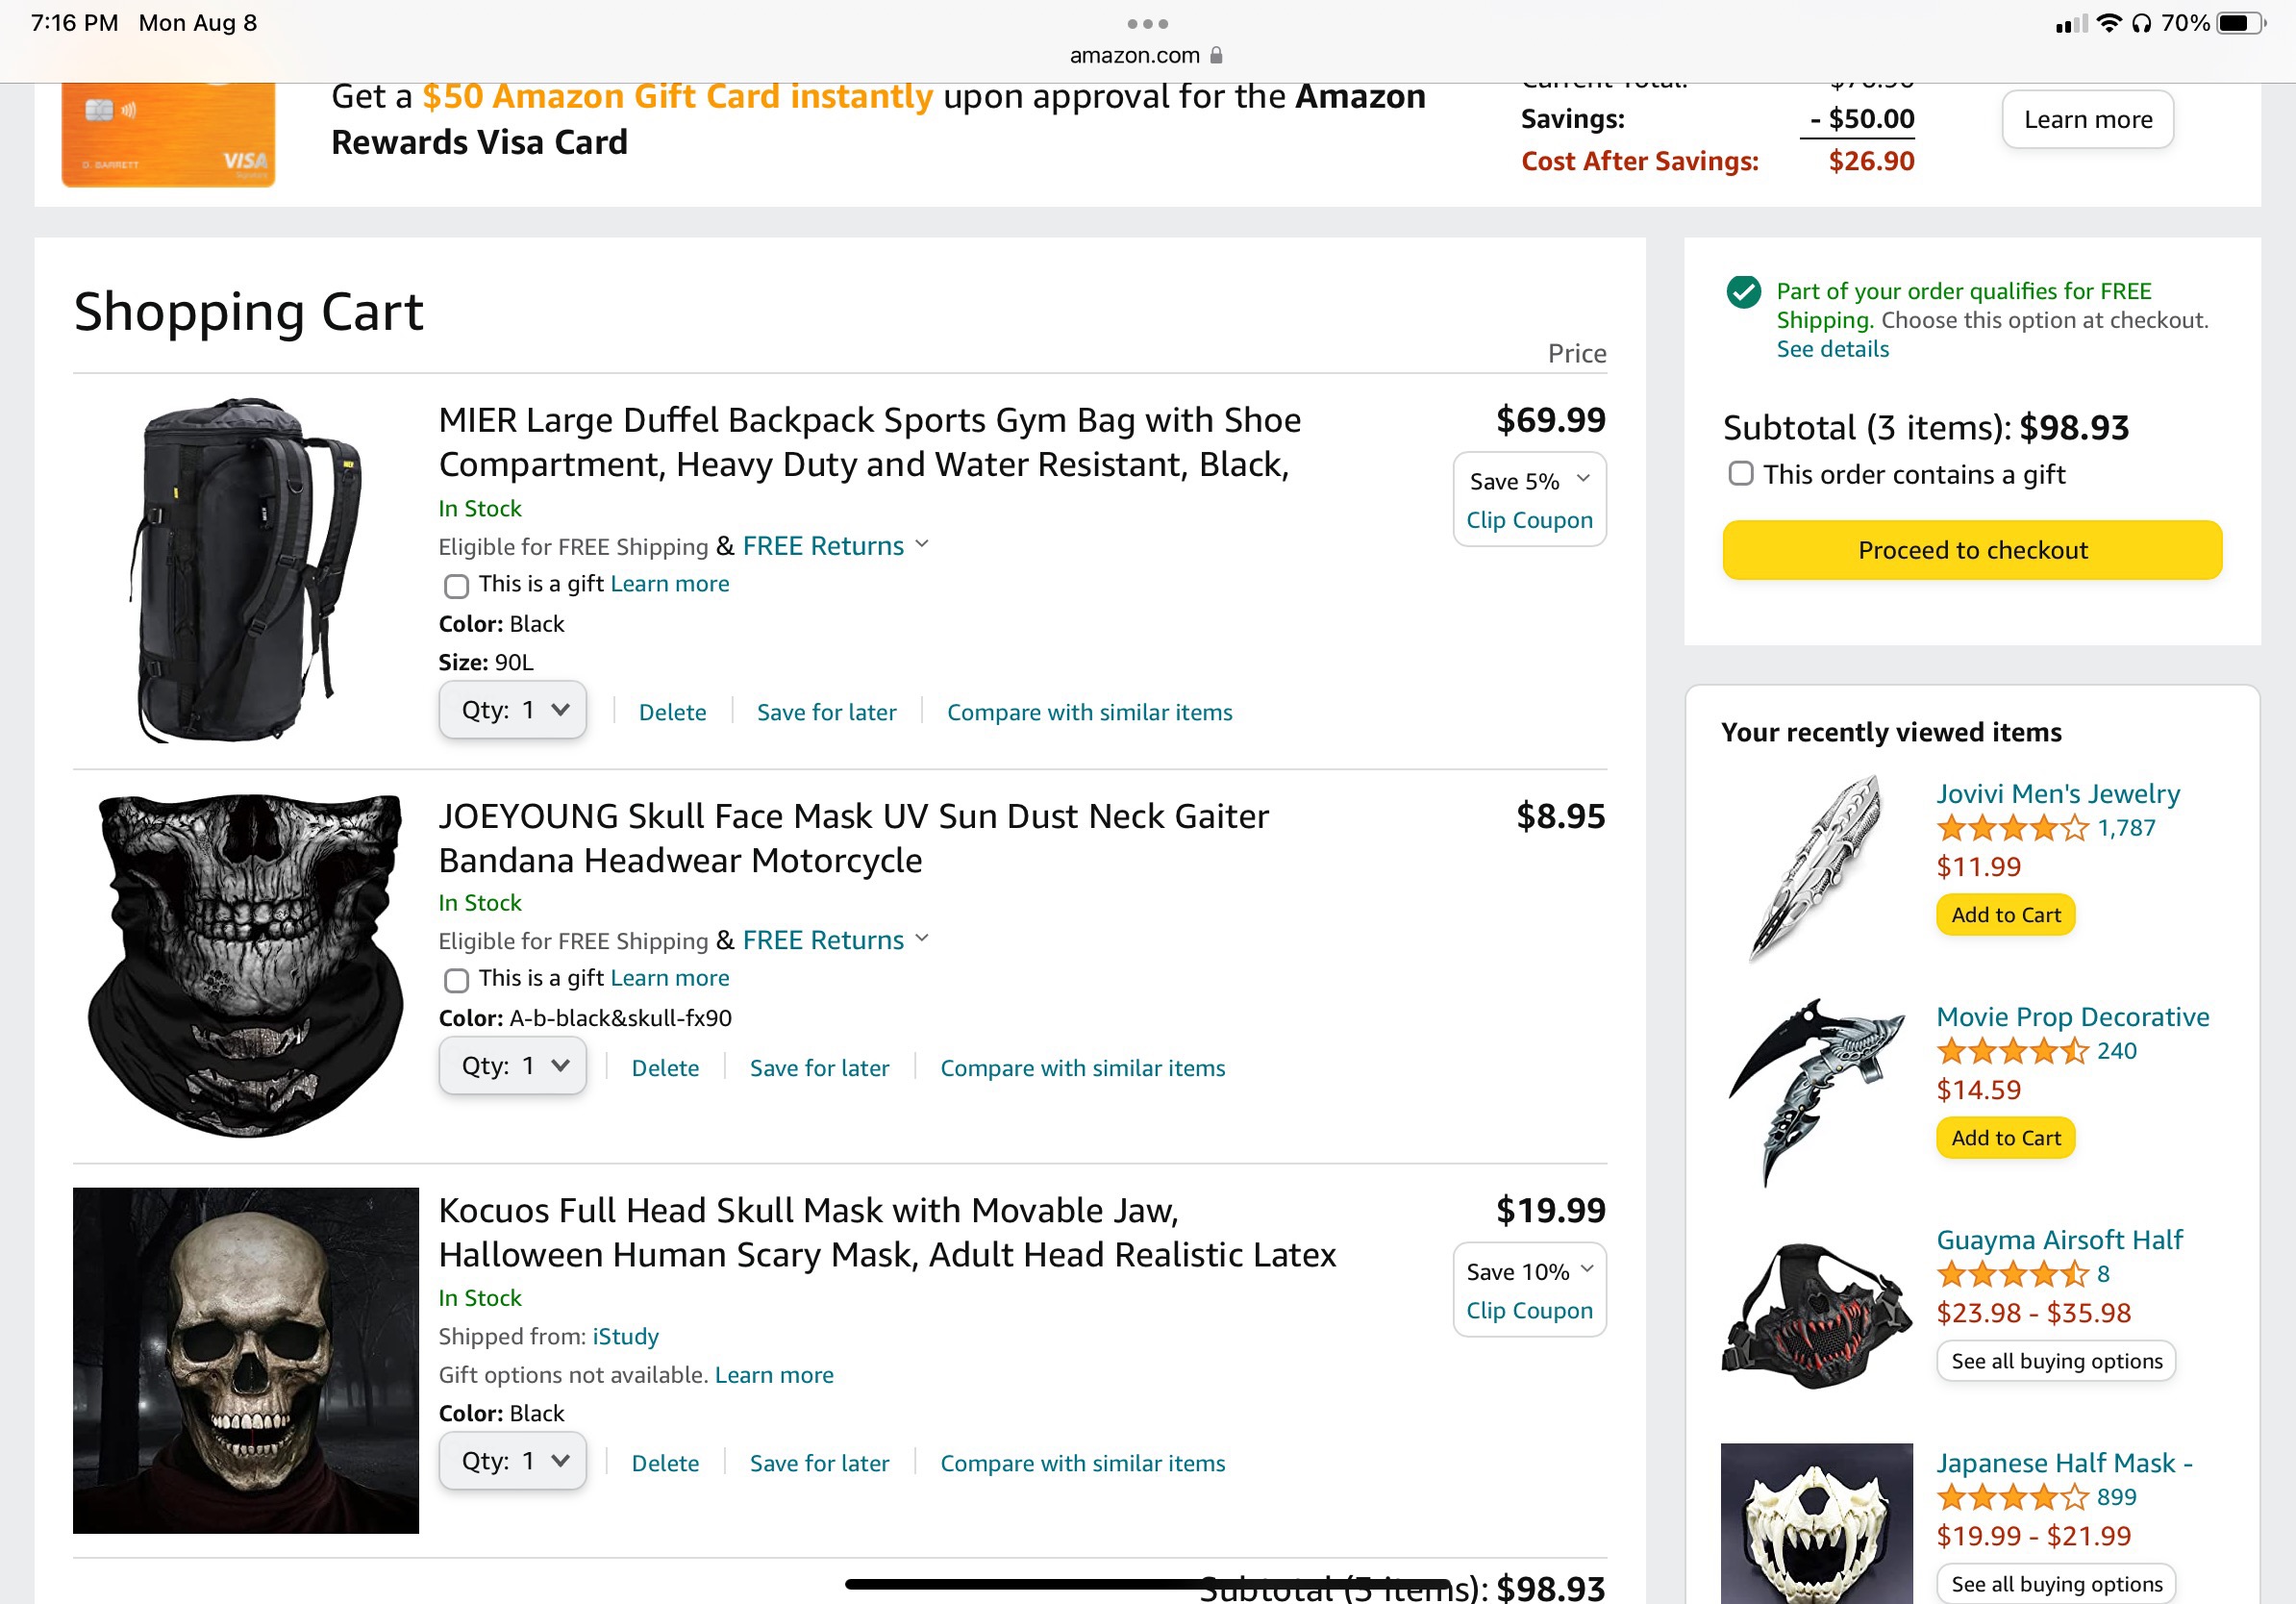The width and height of the screenshot is (2296, 1604).
Task: Click the yellow Proceed to checkout button
Action: tap(1972, 550)
